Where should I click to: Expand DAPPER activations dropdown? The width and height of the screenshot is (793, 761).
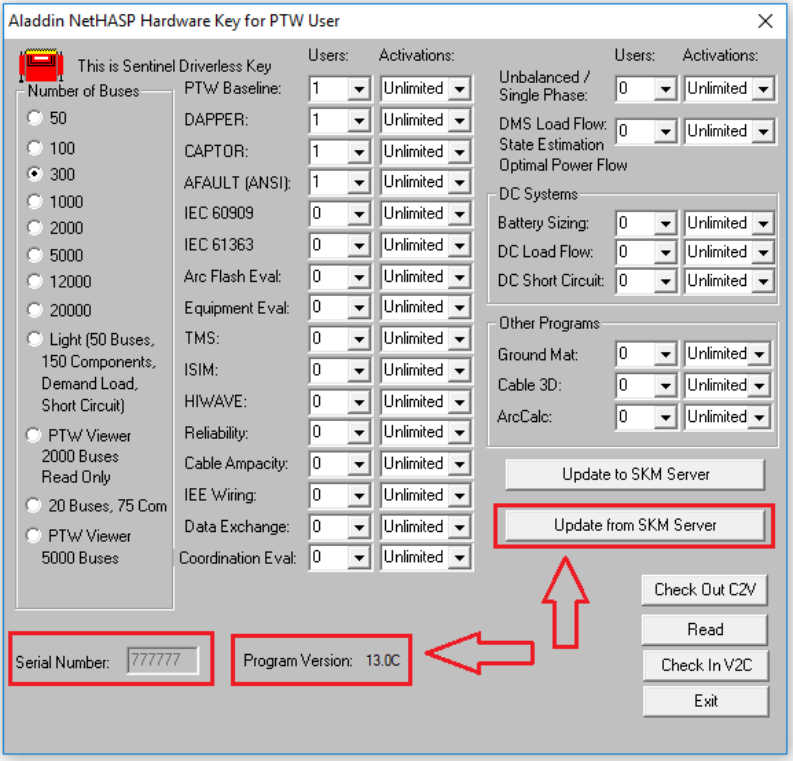point(458,120)
